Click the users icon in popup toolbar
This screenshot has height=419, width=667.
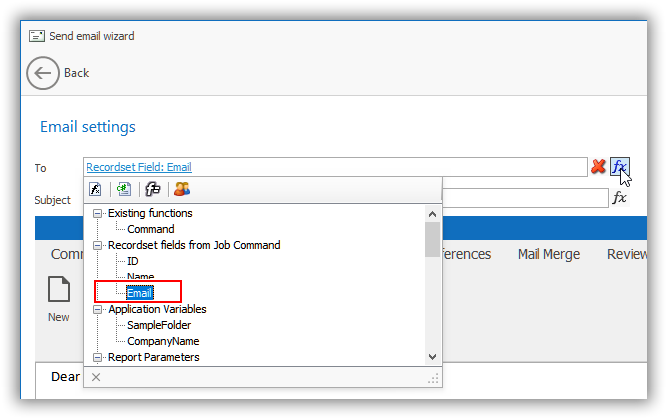tap(181, 189)
